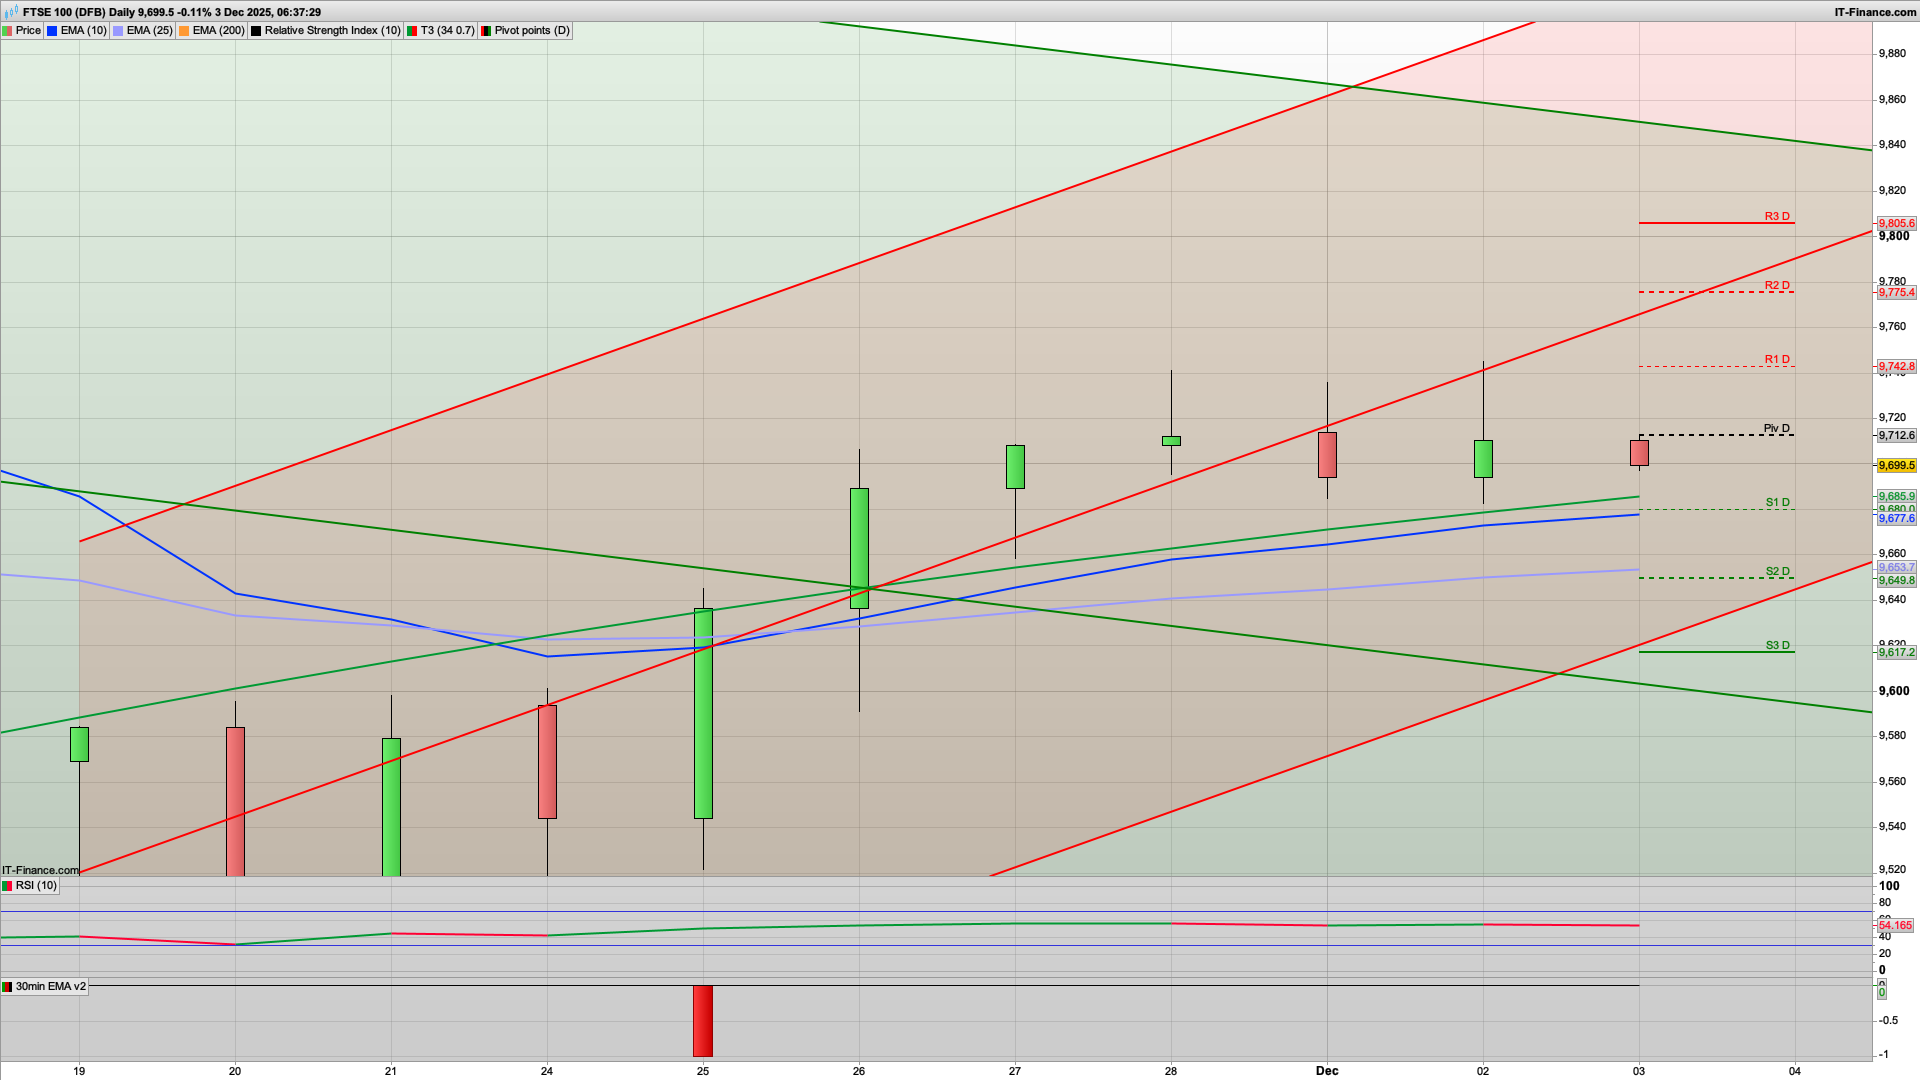This screenshot has height=1080, width=1920.
Task: Select the Dec label on the time axis
Action: point(1327,1070)
